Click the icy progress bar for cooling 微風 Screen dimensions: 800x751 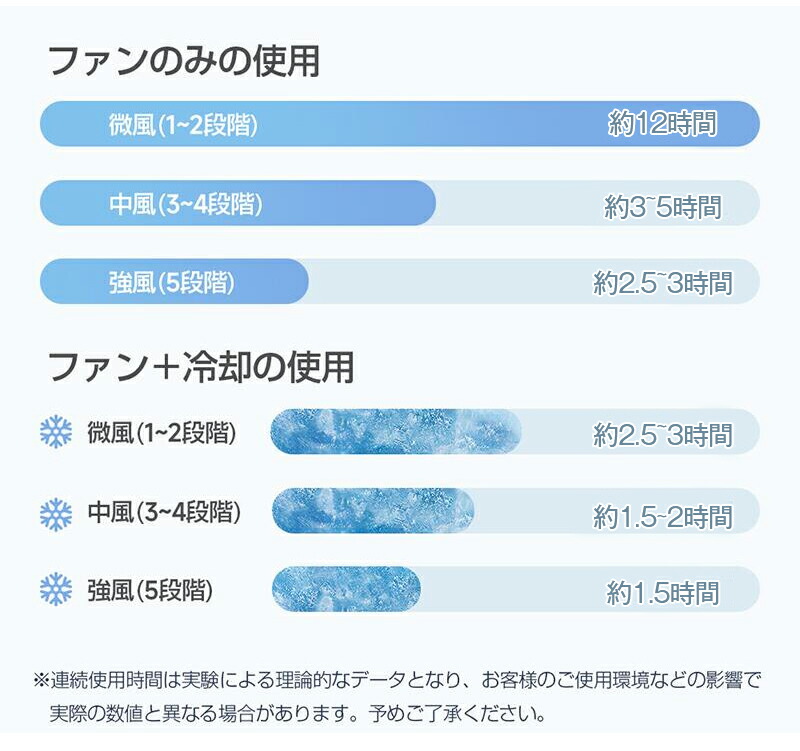(x=395, y=432)
